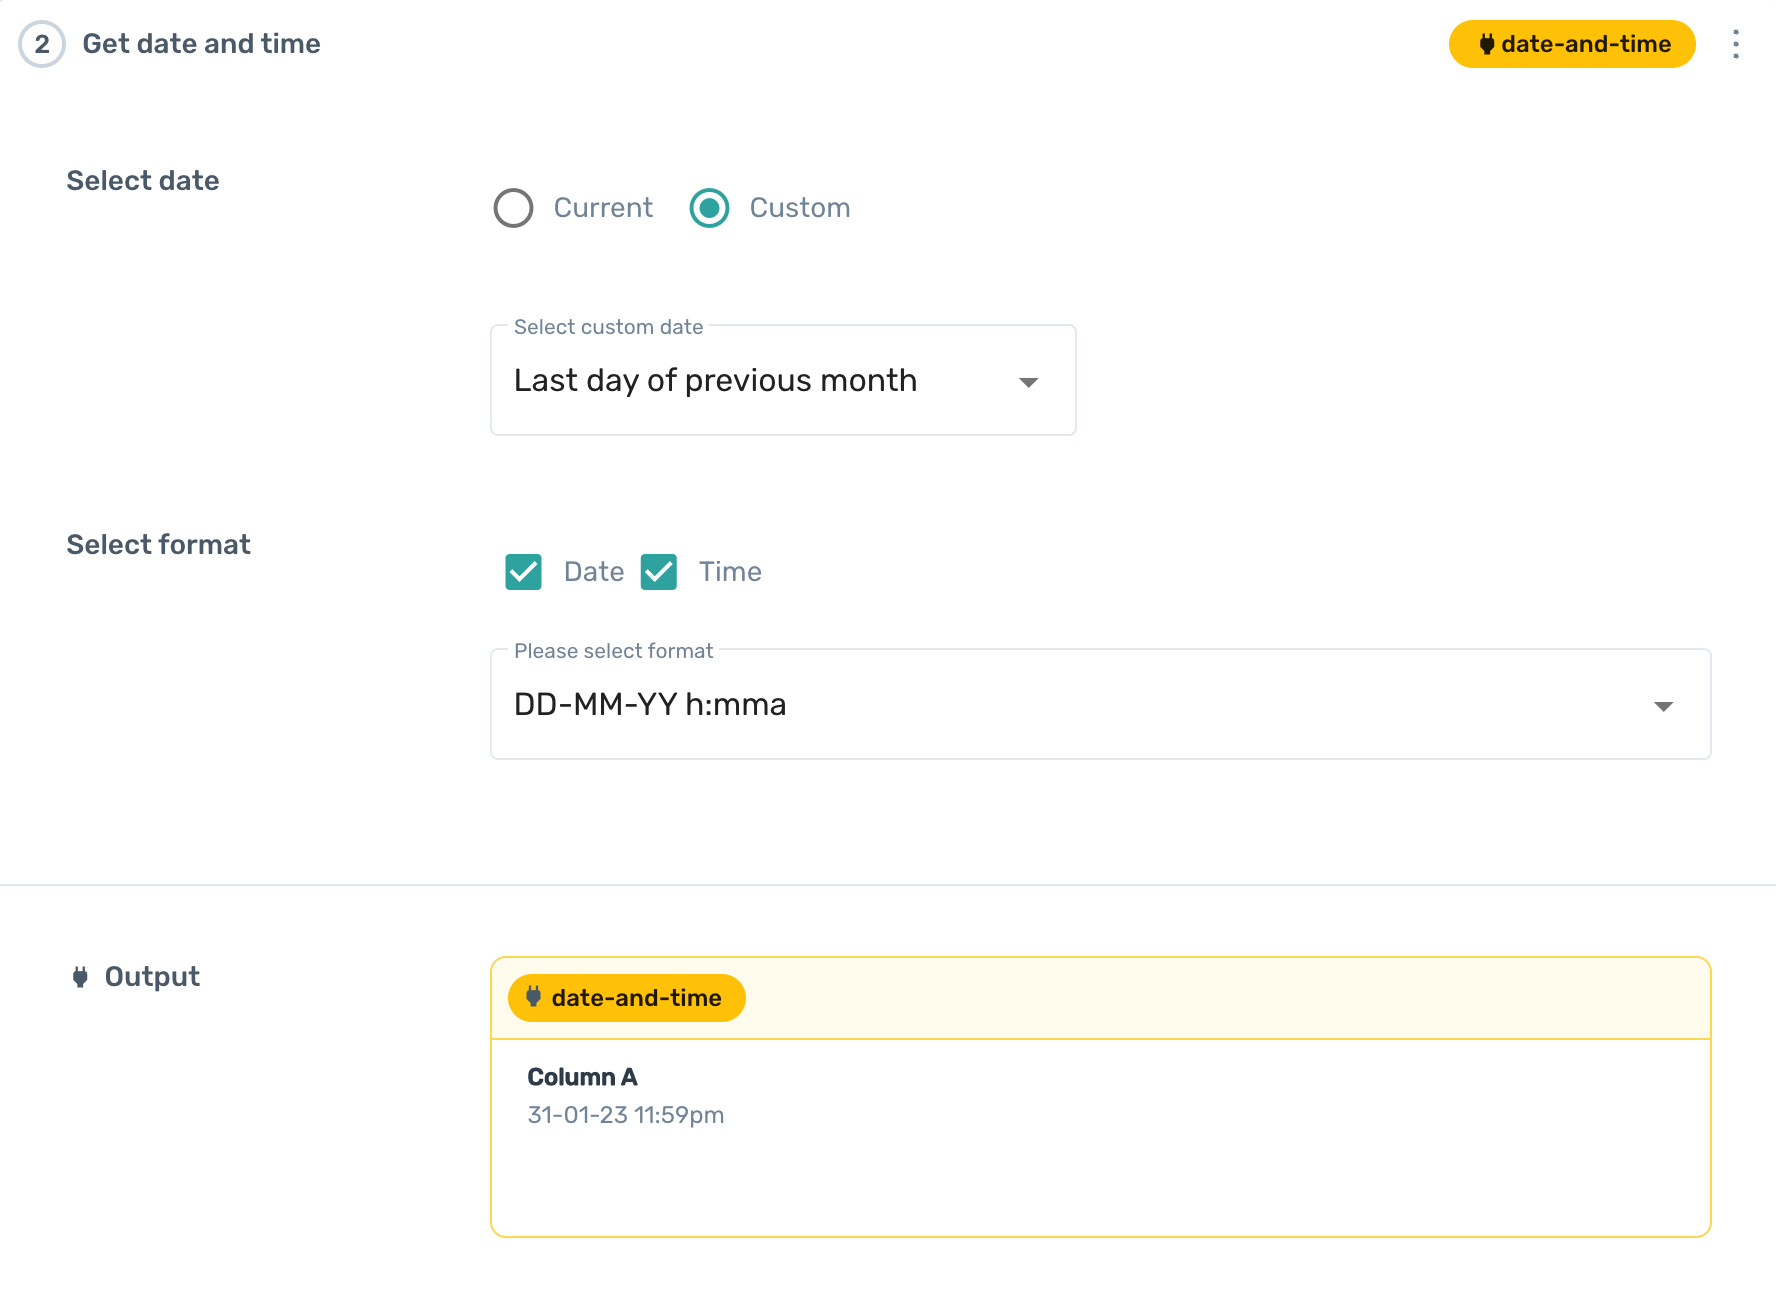Uncheck the Date format checkbox
Screen dimensions: 1776x1294
click(524, 572)
